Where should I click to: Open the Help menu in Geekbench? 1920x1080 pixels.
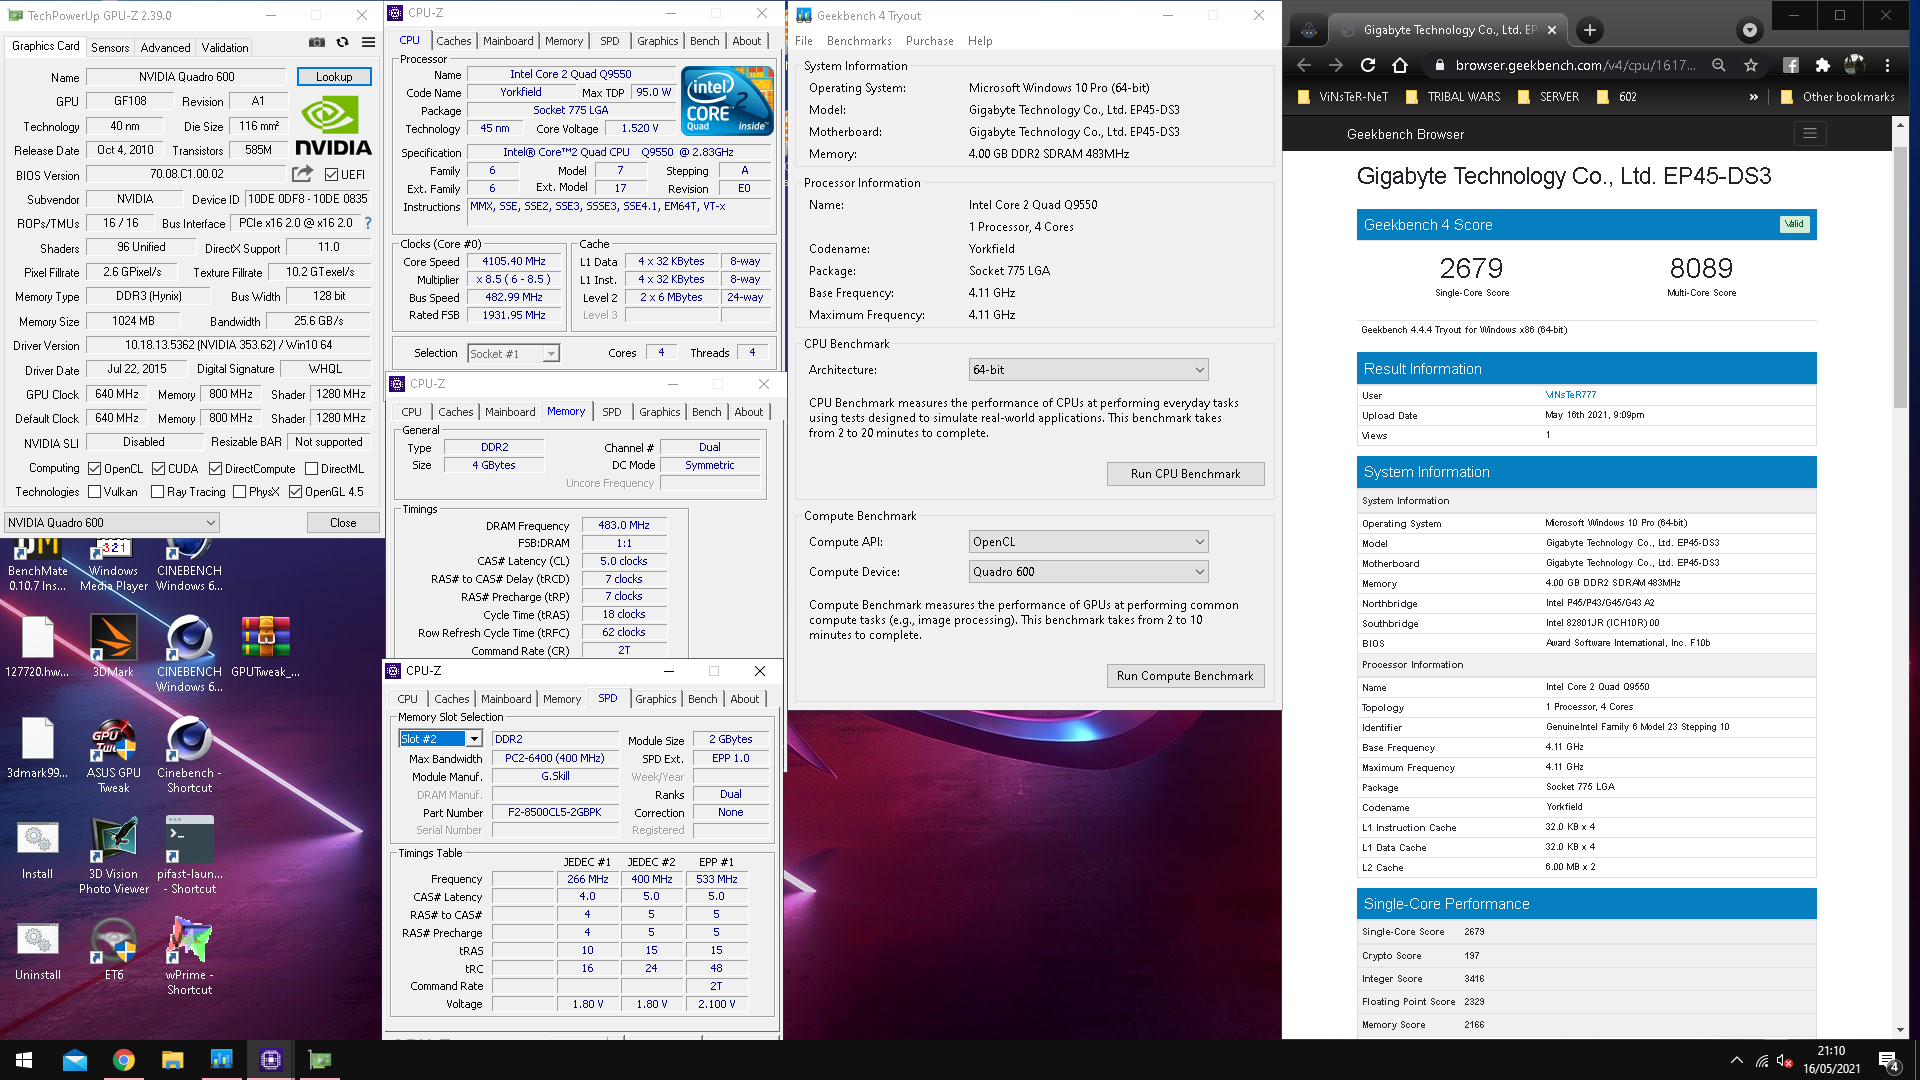(980, 41)
